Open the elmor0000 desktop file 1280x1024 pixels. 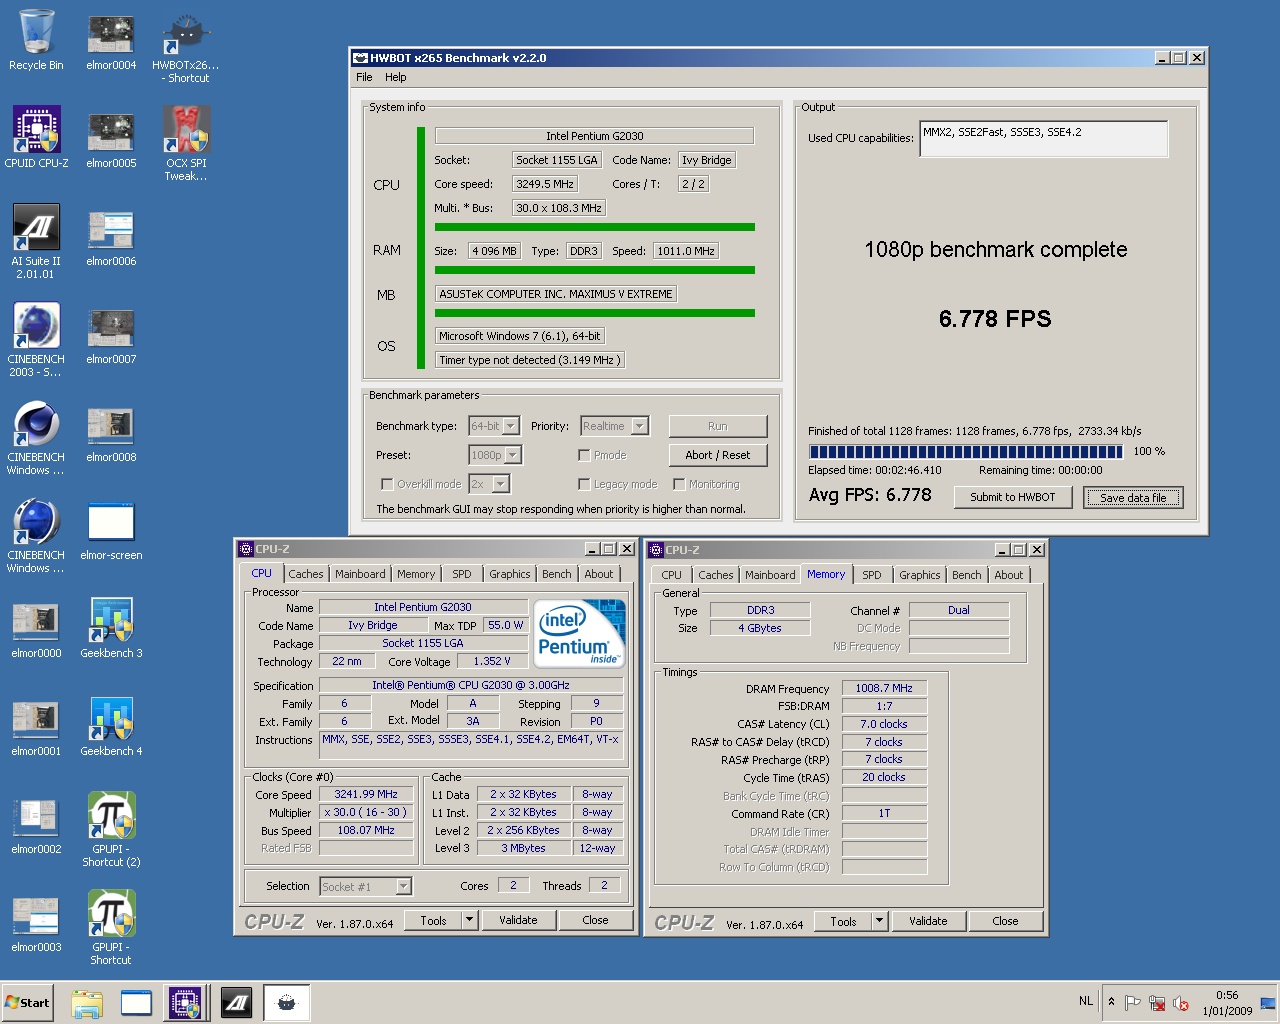(36, 630)
